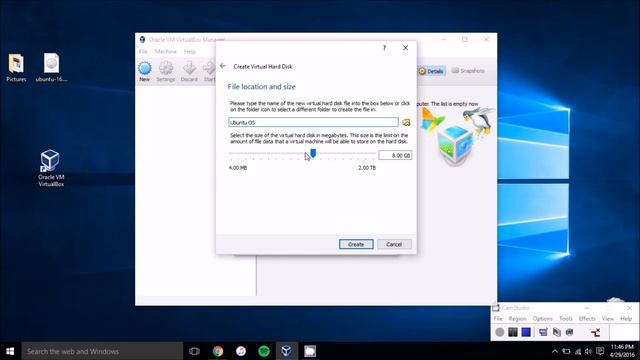The height and width of the screenshot is (360, 640).
Task: Click the 8.00 GB disk size field
Action: (x=395, y=156)
